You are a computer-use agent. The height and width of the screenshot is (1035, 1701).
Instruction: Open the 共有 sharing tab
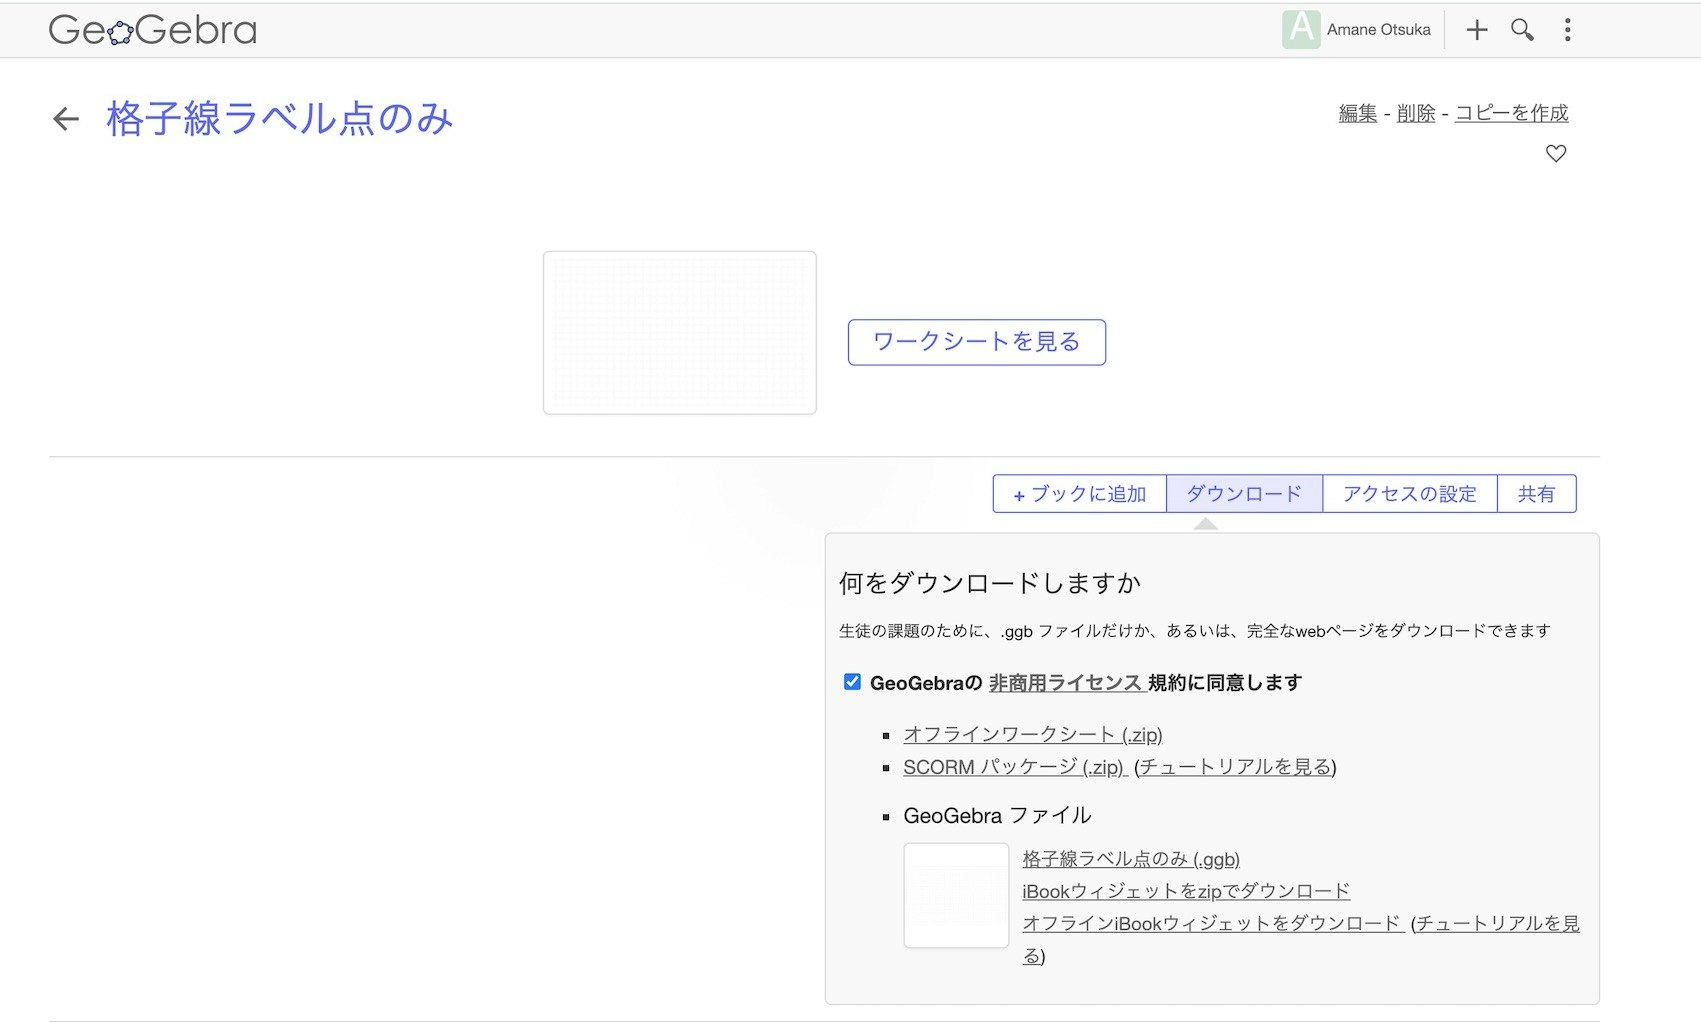click(1536, 493)
